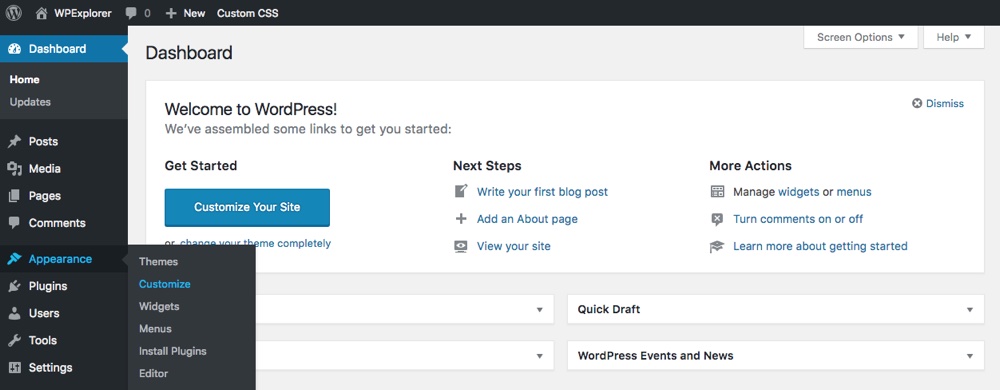
Task: Click the Quick Draft widget title
Action: [x=609, y=310]
